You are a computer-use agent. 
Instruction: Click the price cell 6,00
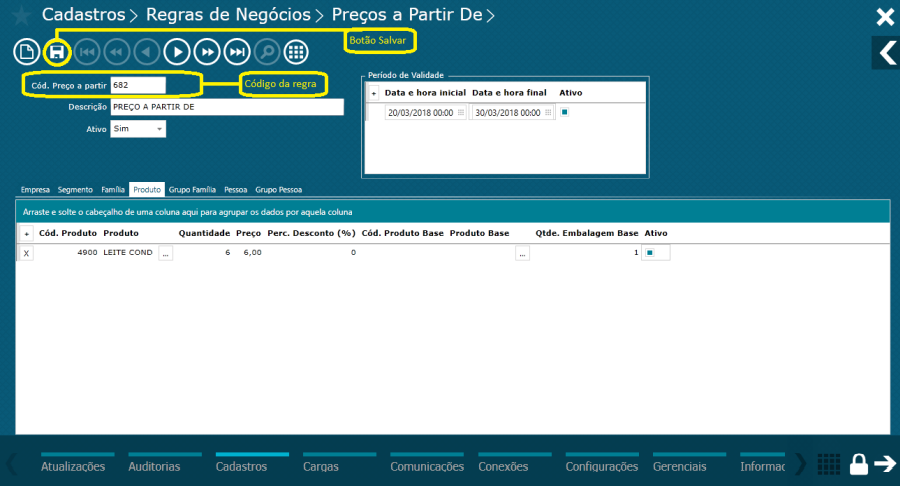pyautogui.click(x=252, y=252)
